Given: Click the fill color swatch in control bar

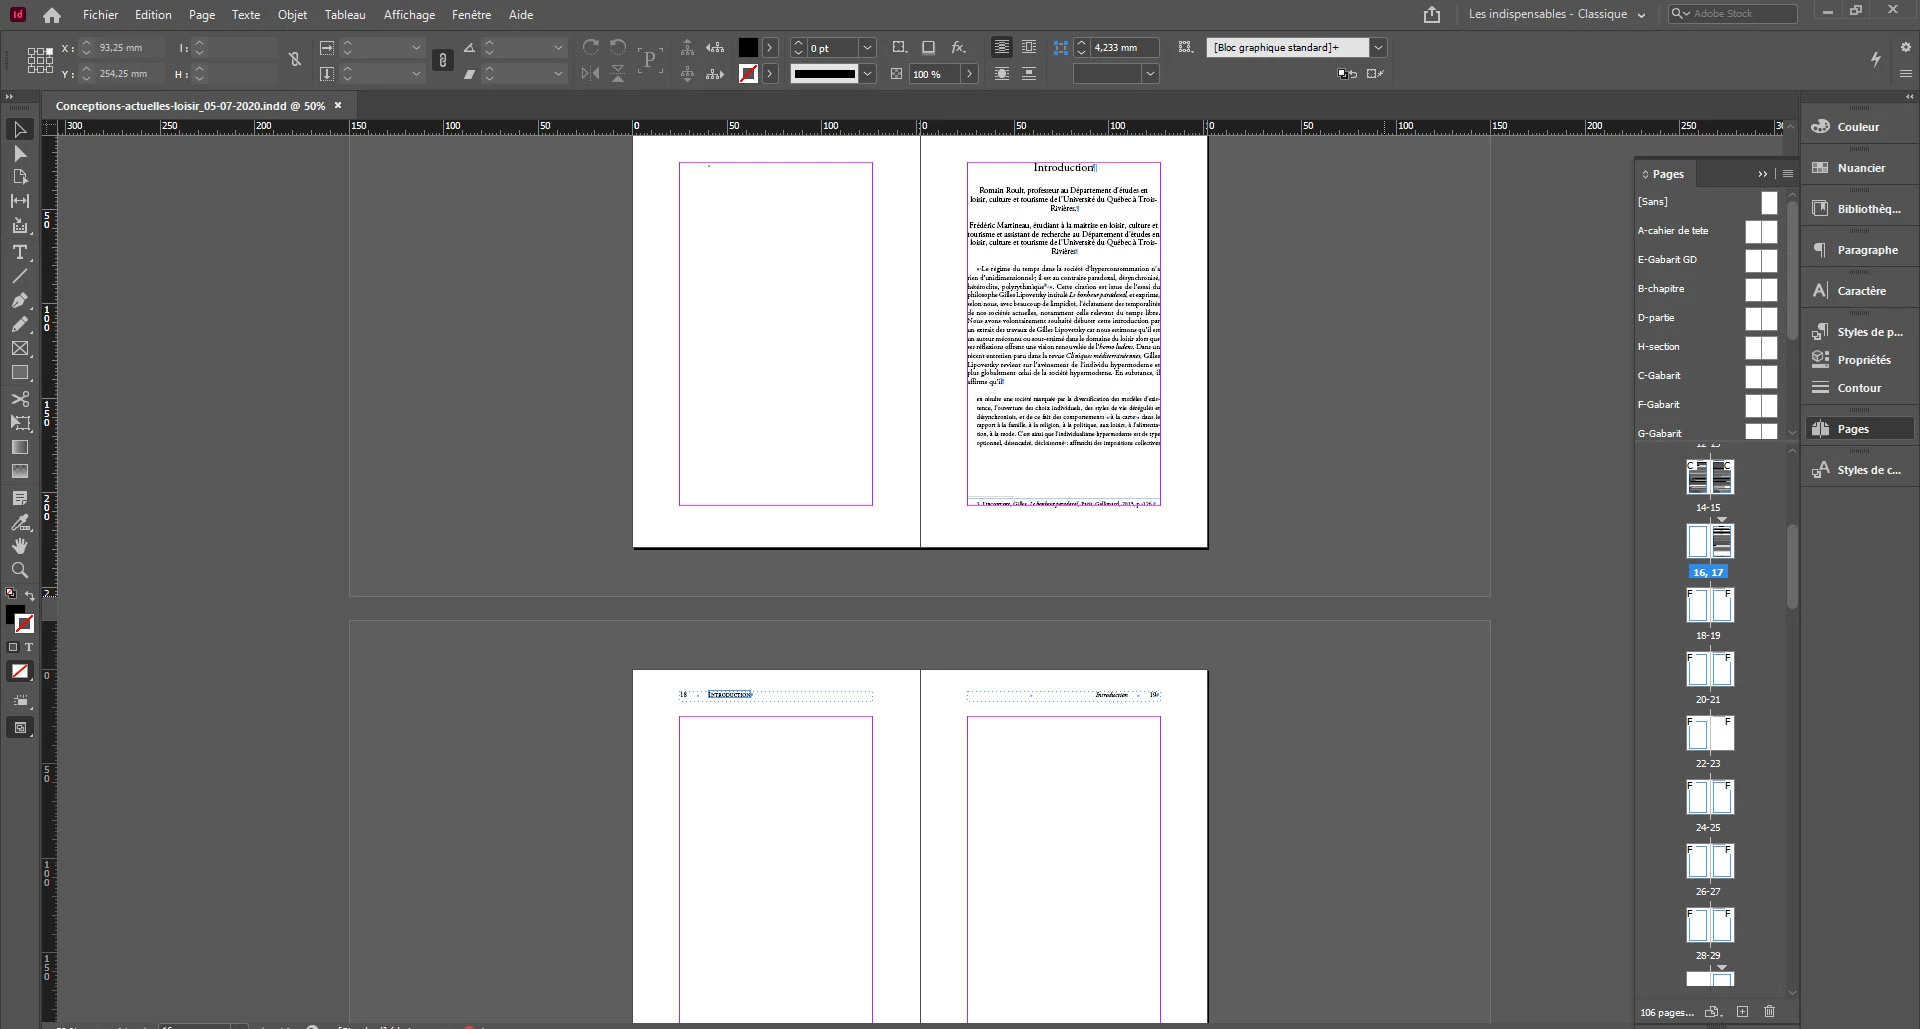Looking at the screenshot, I should click(x=748, y=47).
